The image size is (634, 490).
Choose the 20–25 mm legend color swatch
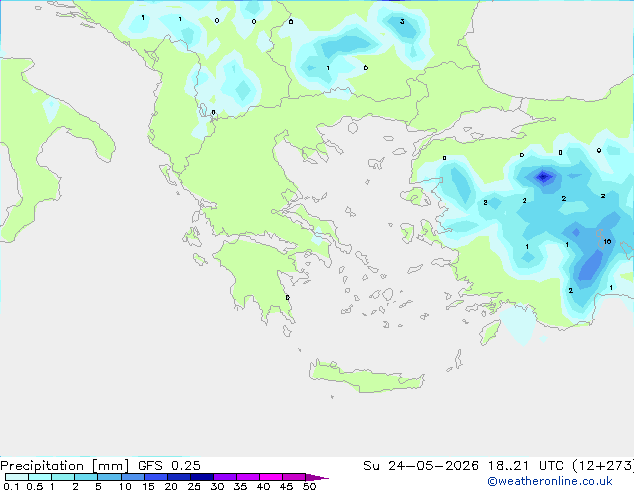(178, 477)
